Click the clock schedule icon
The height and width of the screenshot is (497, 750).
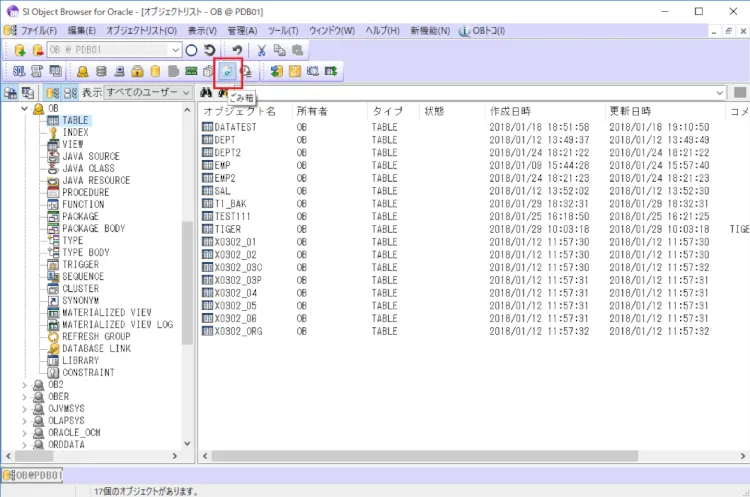[246, 71]
